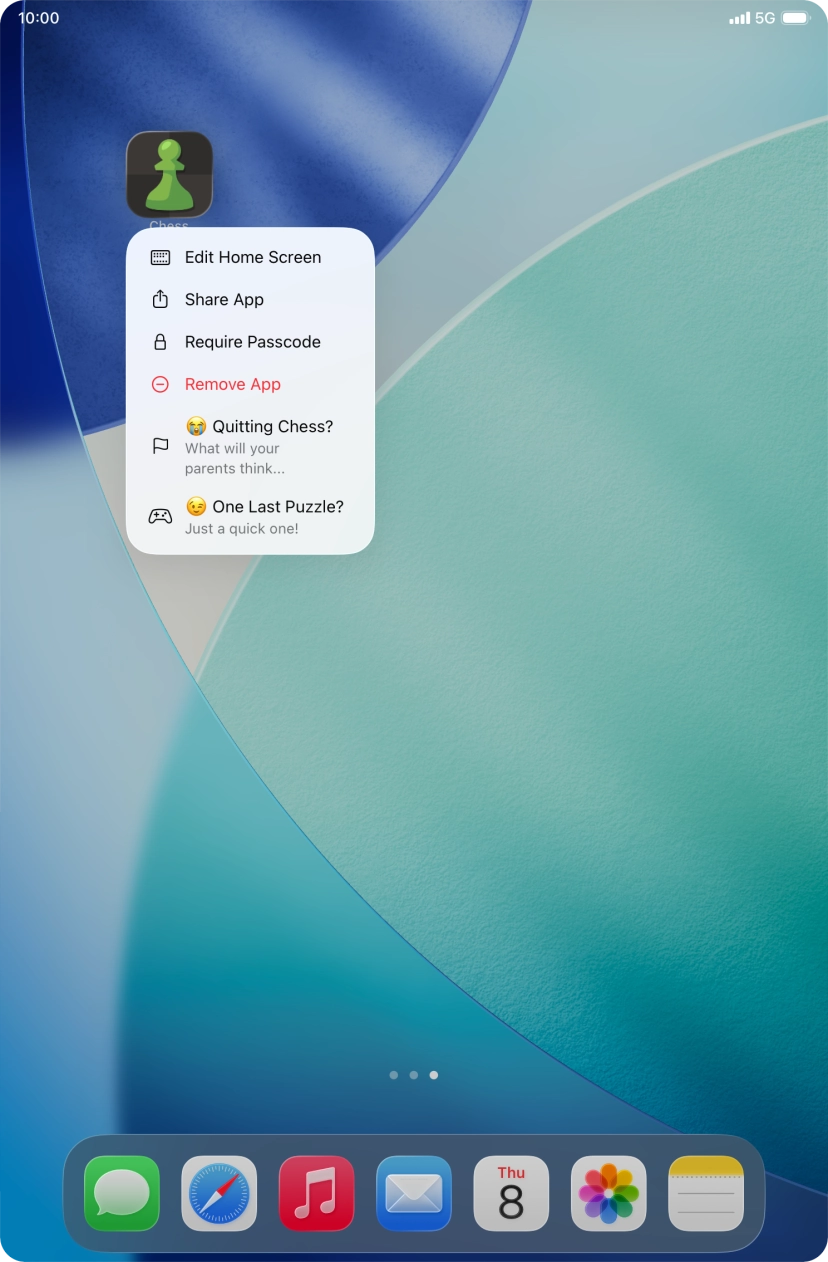Choose One Last Puzzle? option

(x=264, y=516)
